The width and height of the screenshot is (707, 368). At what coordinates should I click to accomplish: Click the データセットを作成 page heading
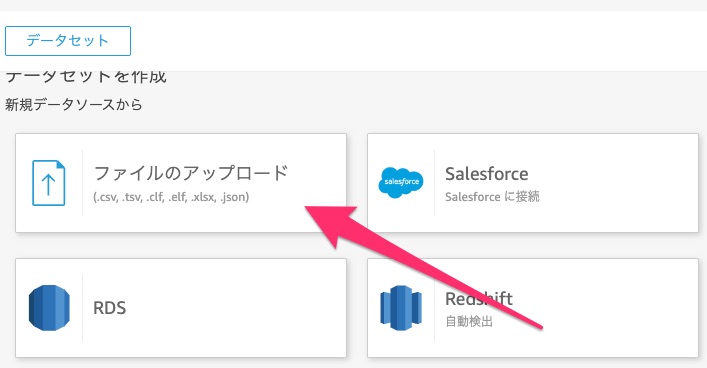(x=86, y=77)
